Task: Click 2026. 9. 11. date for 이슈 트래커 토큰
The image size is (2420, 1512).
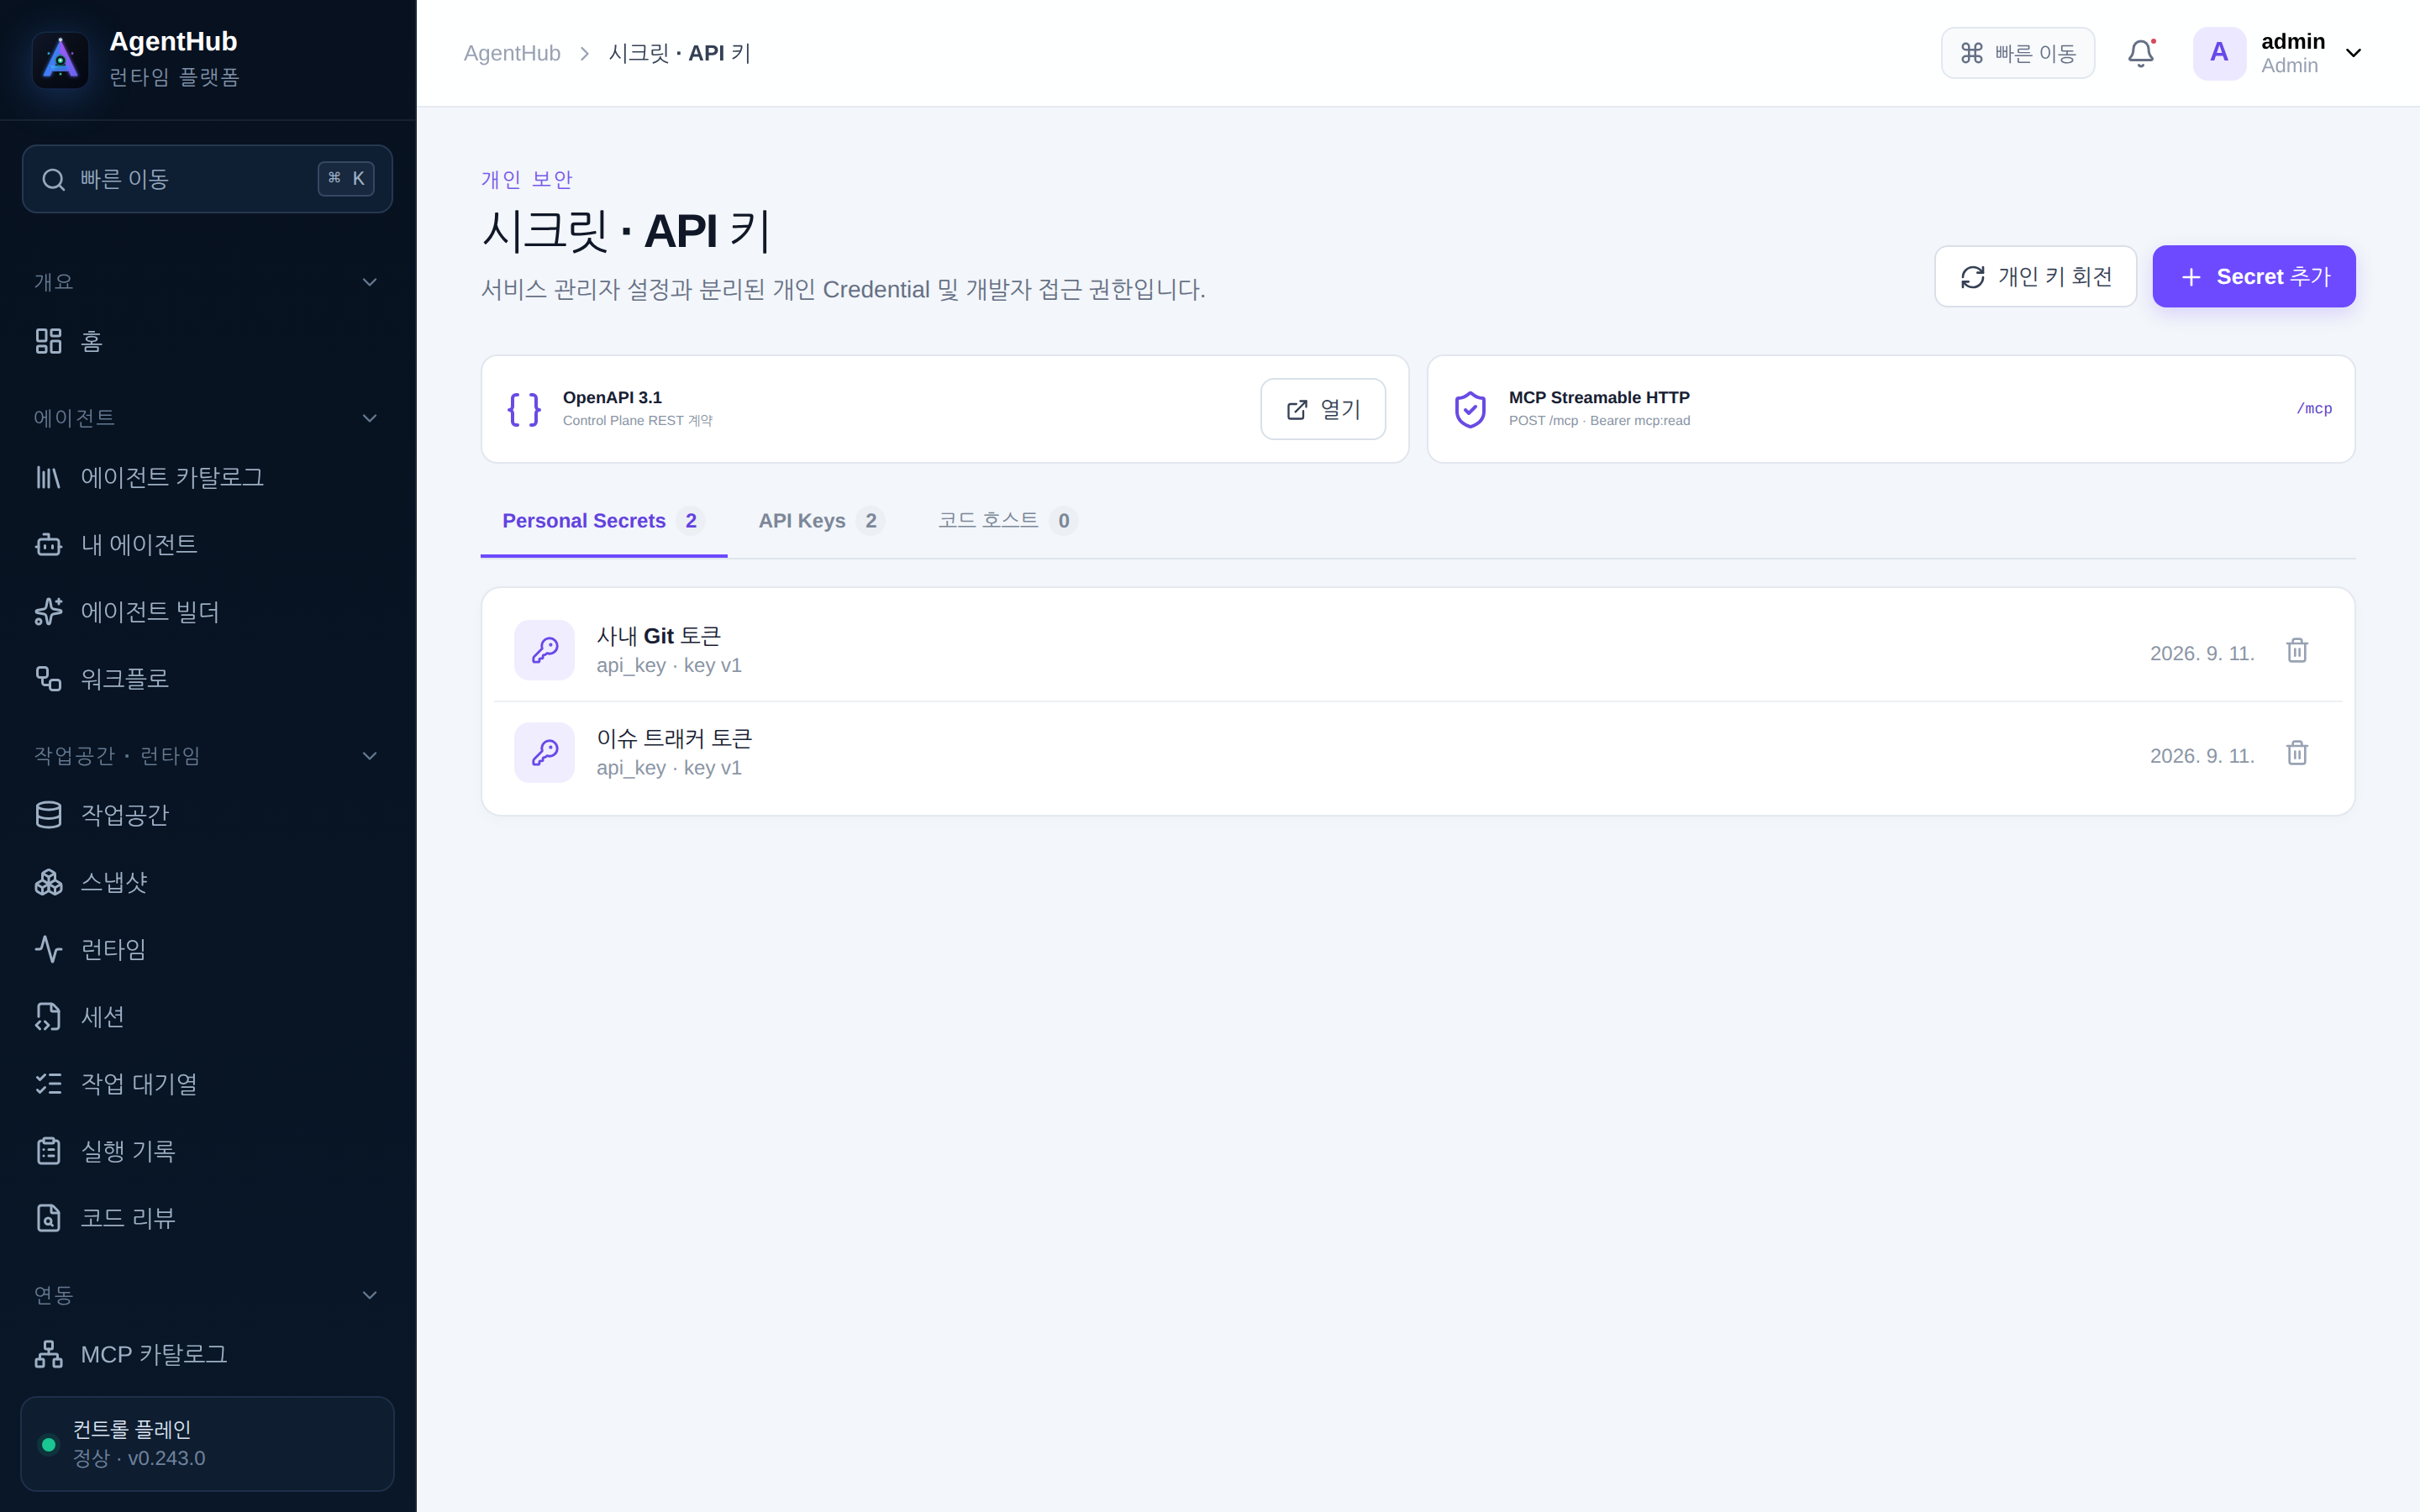Action: click(x=2202, y=755)
